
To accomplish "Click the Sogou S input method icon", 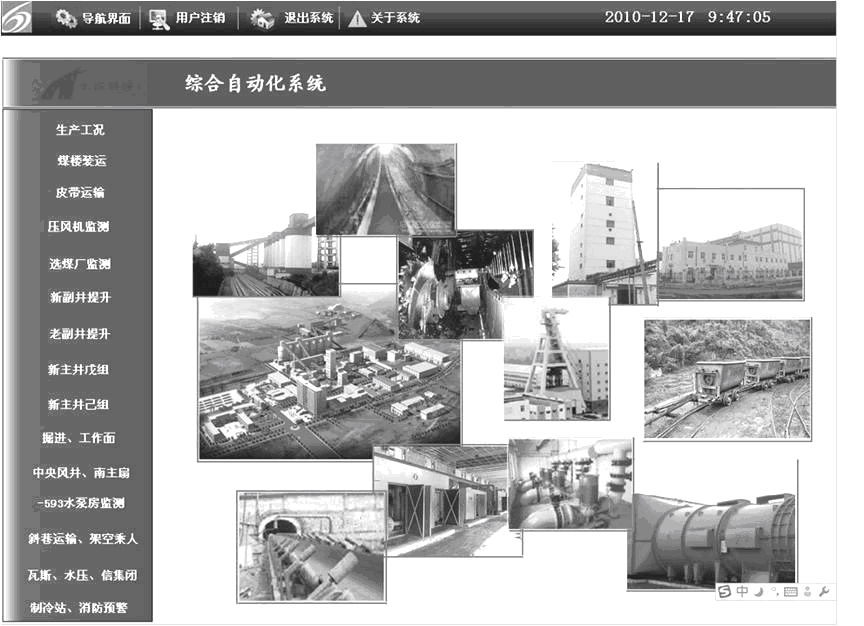I will click(725, 592).
